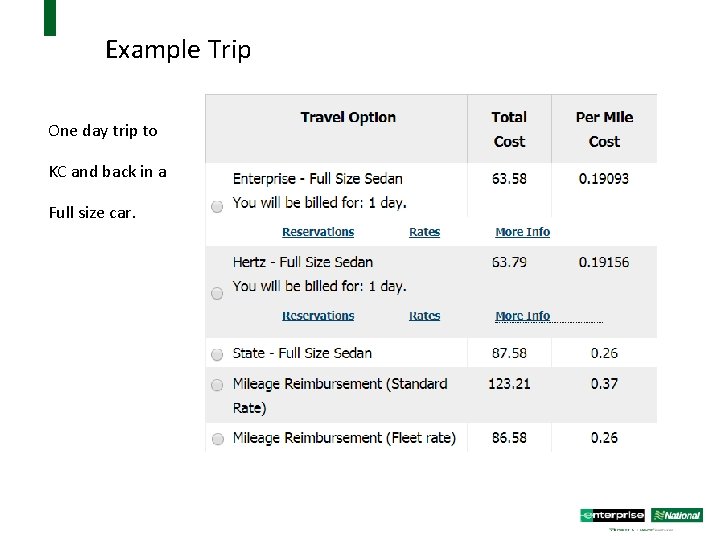This screenshot has width=720, height=540.
Task: Select the Enterprise Full Size Sedan radio button
Action: pyautogui.click(x=217, y=207)
